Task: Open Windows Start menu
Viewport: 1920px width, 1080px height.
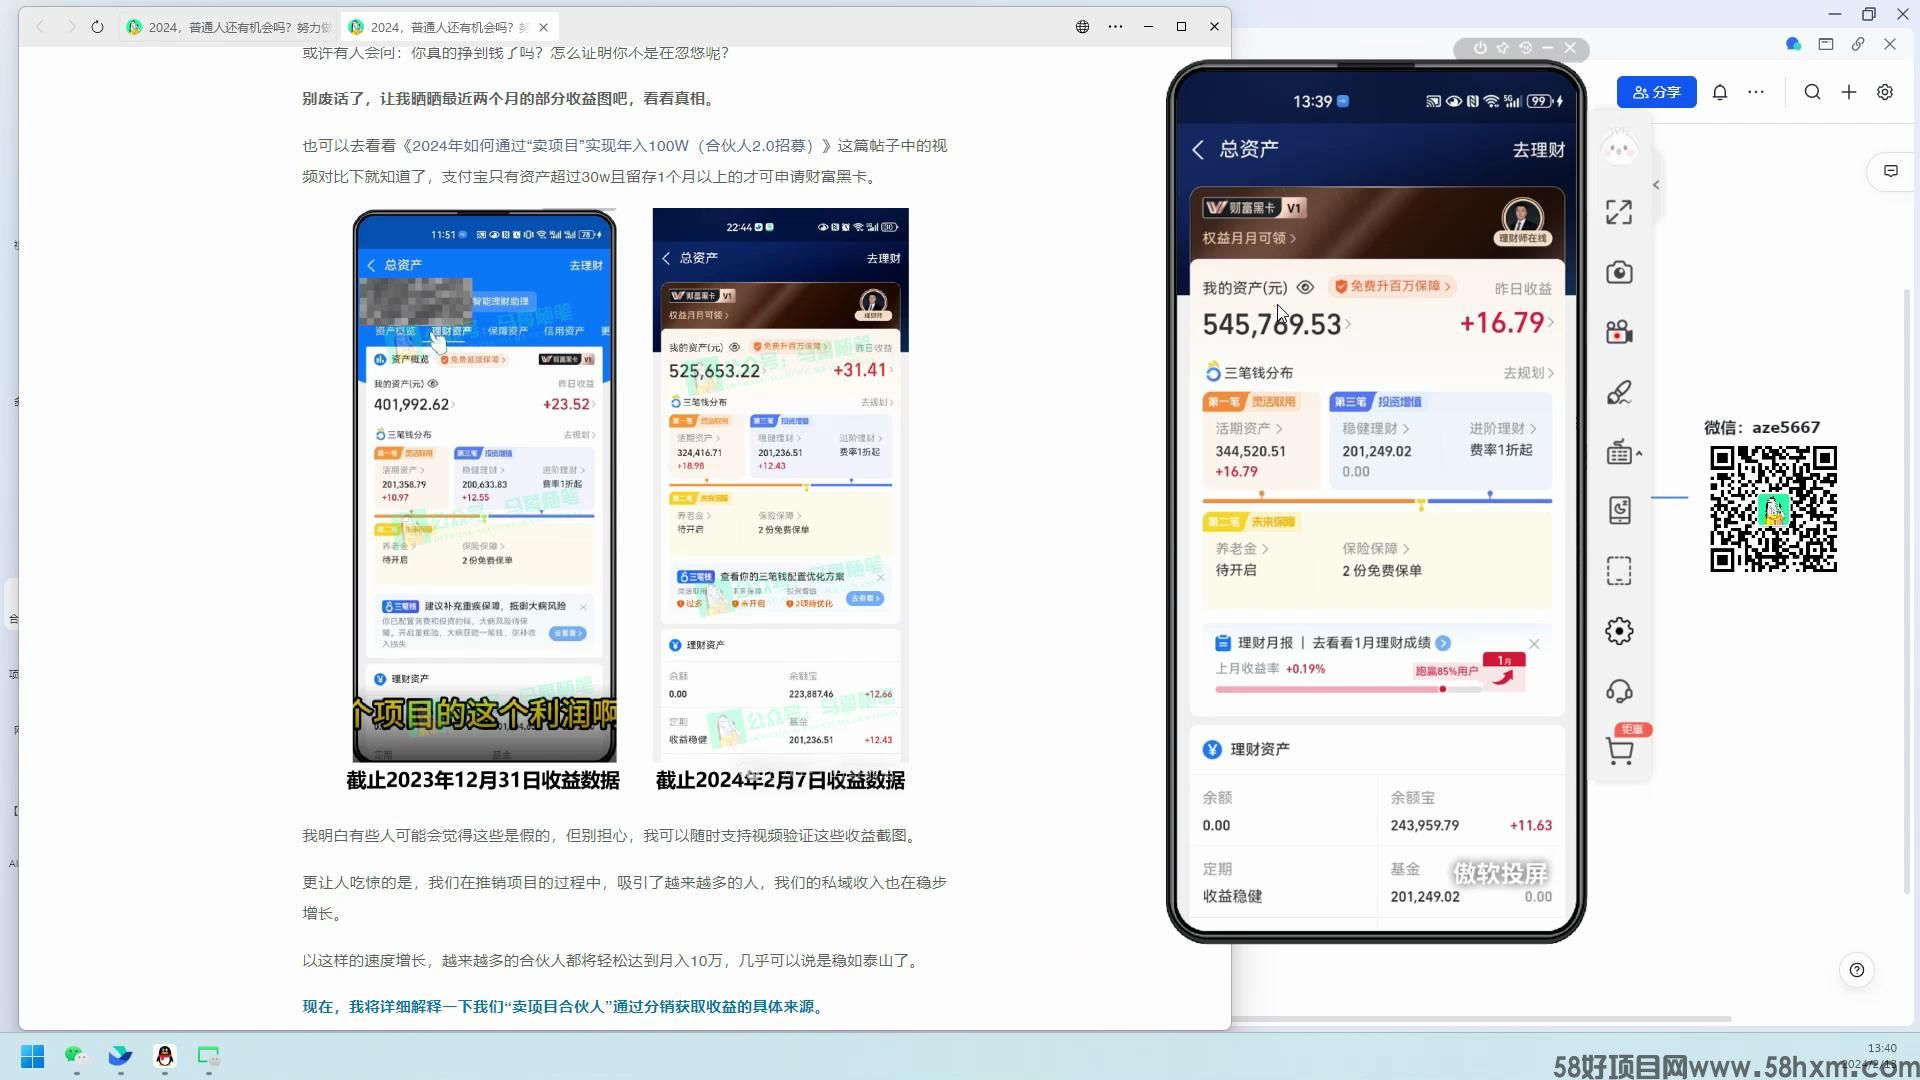Action: point(32,1056)
